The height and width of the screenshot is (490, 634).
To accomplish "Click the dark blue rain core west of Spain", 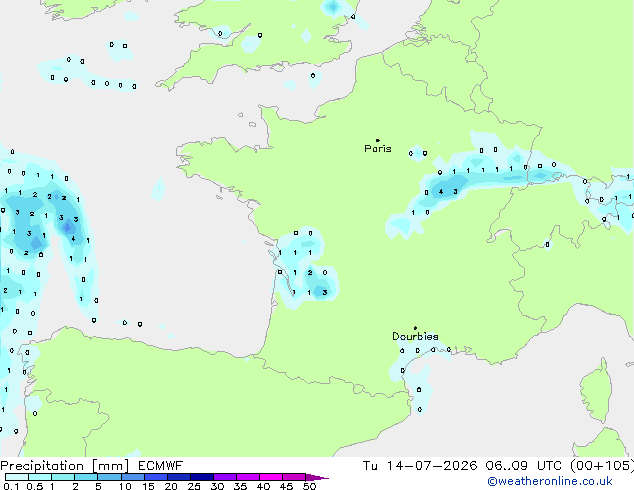I will pos(68,227).
